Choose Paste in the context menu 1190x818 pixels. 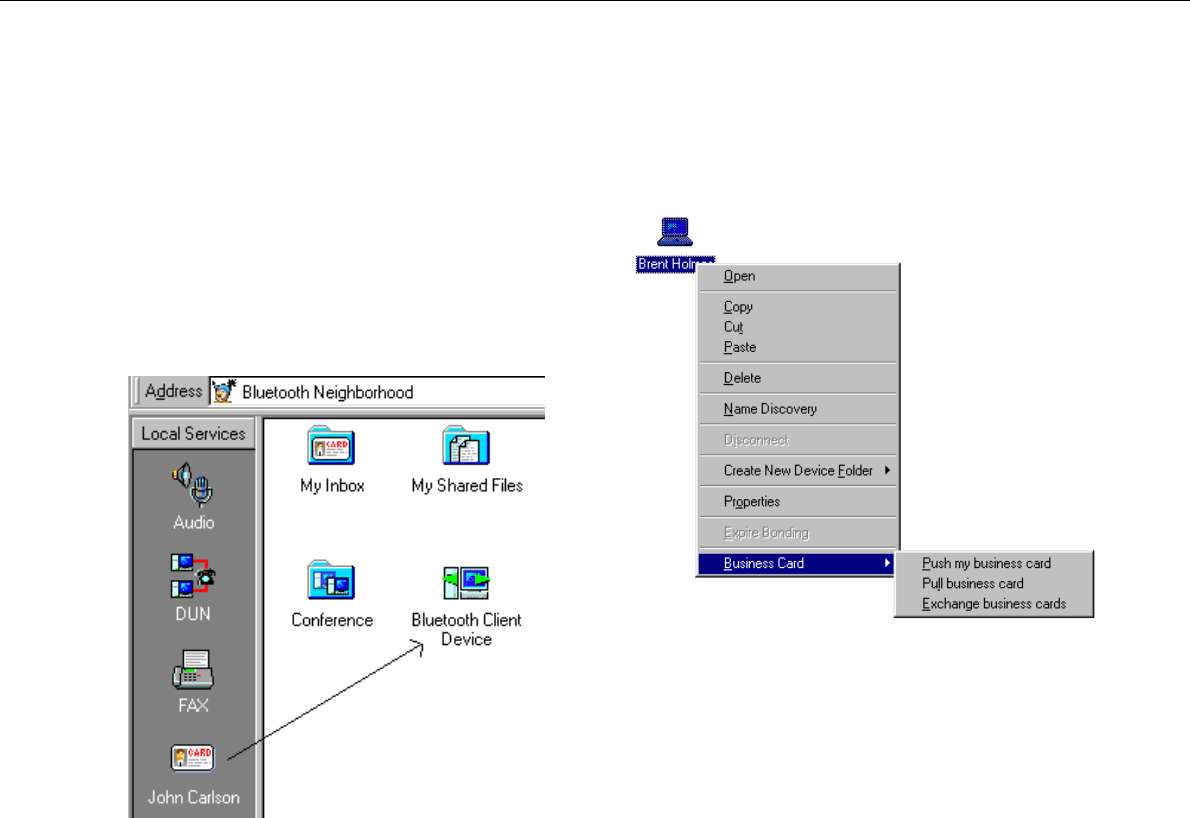click(x=798, y=348)
